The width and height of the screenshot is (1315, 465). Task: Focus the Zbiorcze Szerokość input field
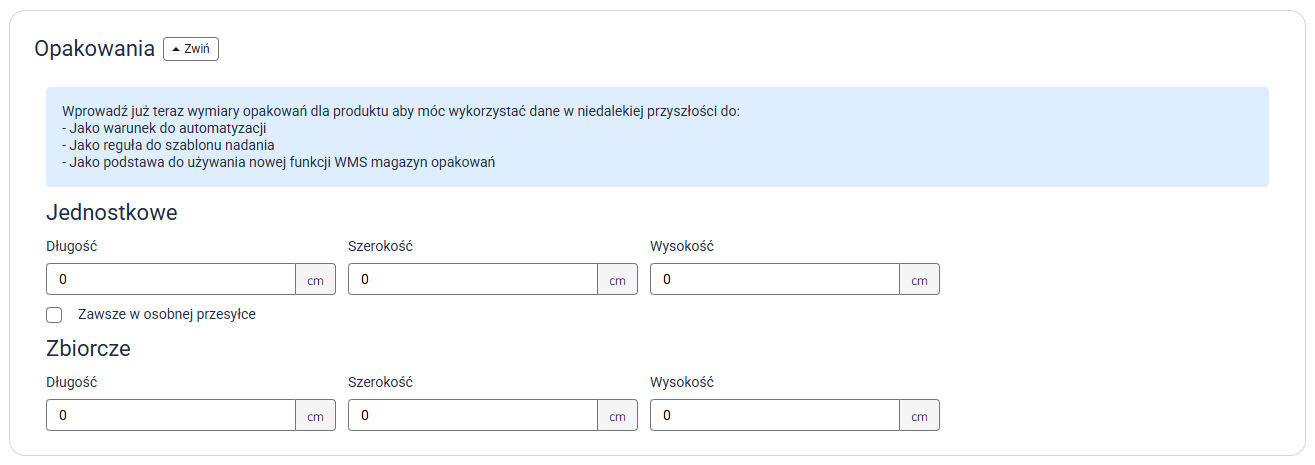[x=472, y=415]
